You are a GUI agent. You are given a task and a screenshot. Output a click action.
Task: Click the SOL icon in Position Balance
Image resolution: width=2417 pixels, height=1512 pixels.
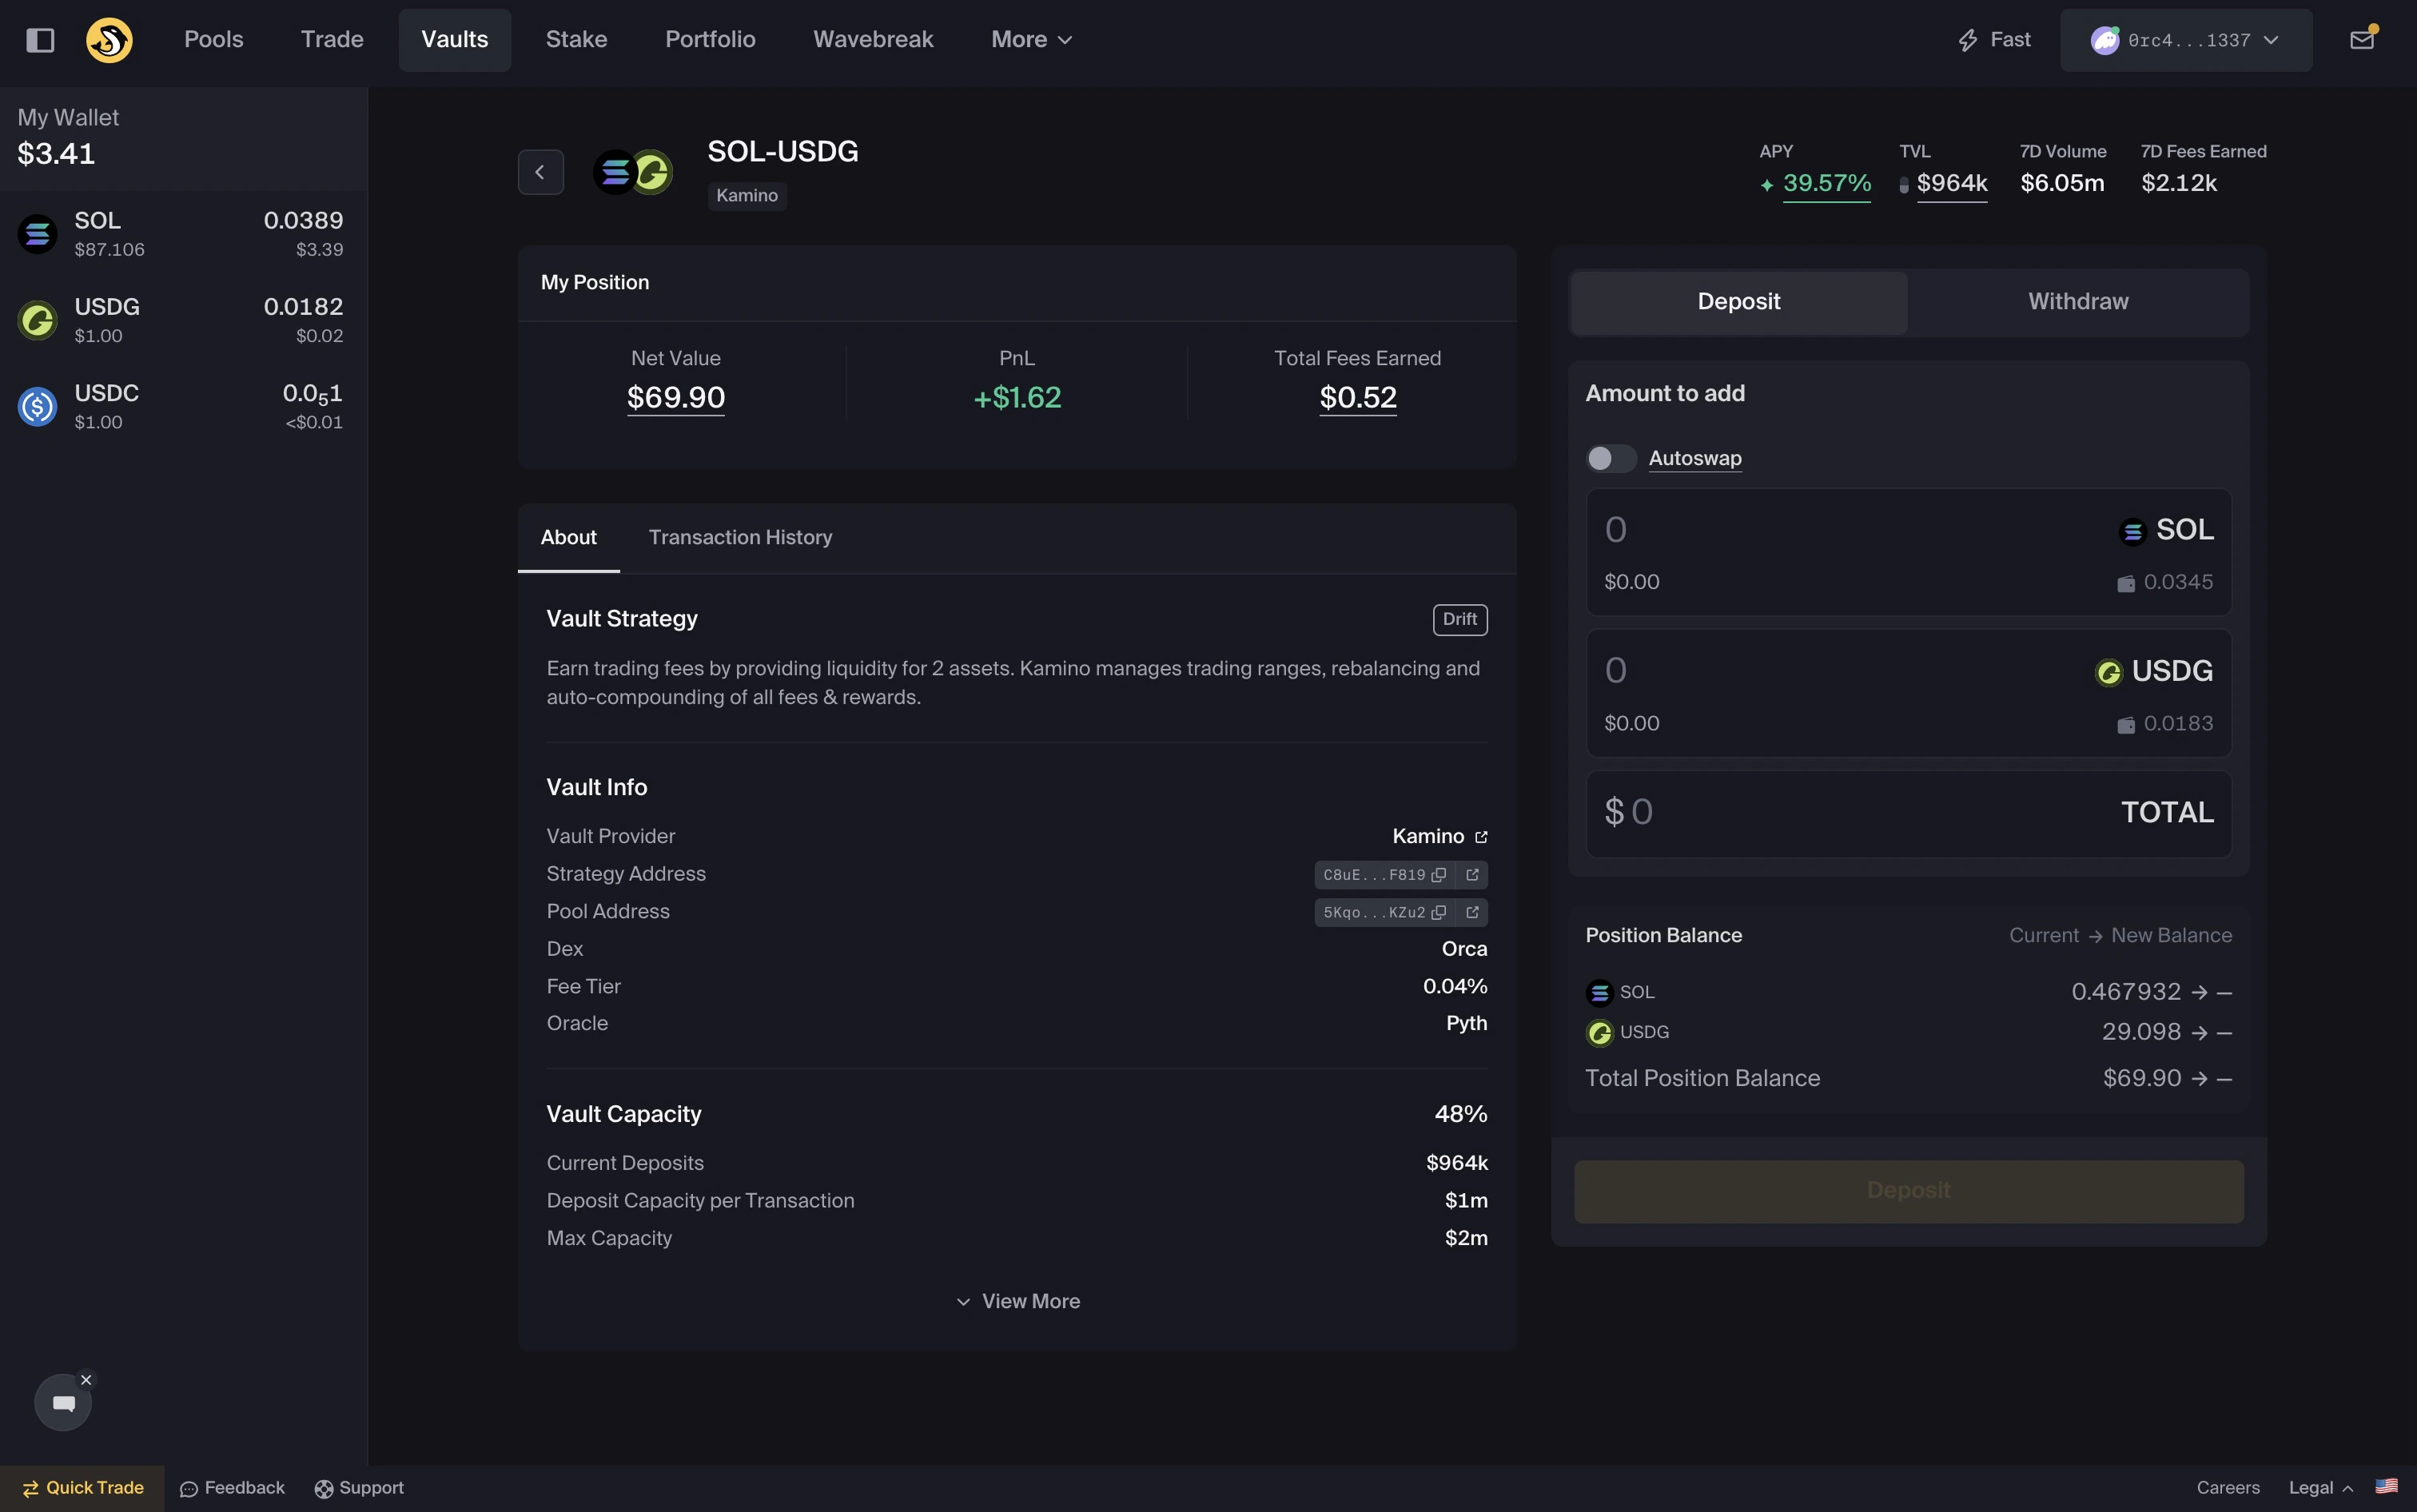point(1599,992)
